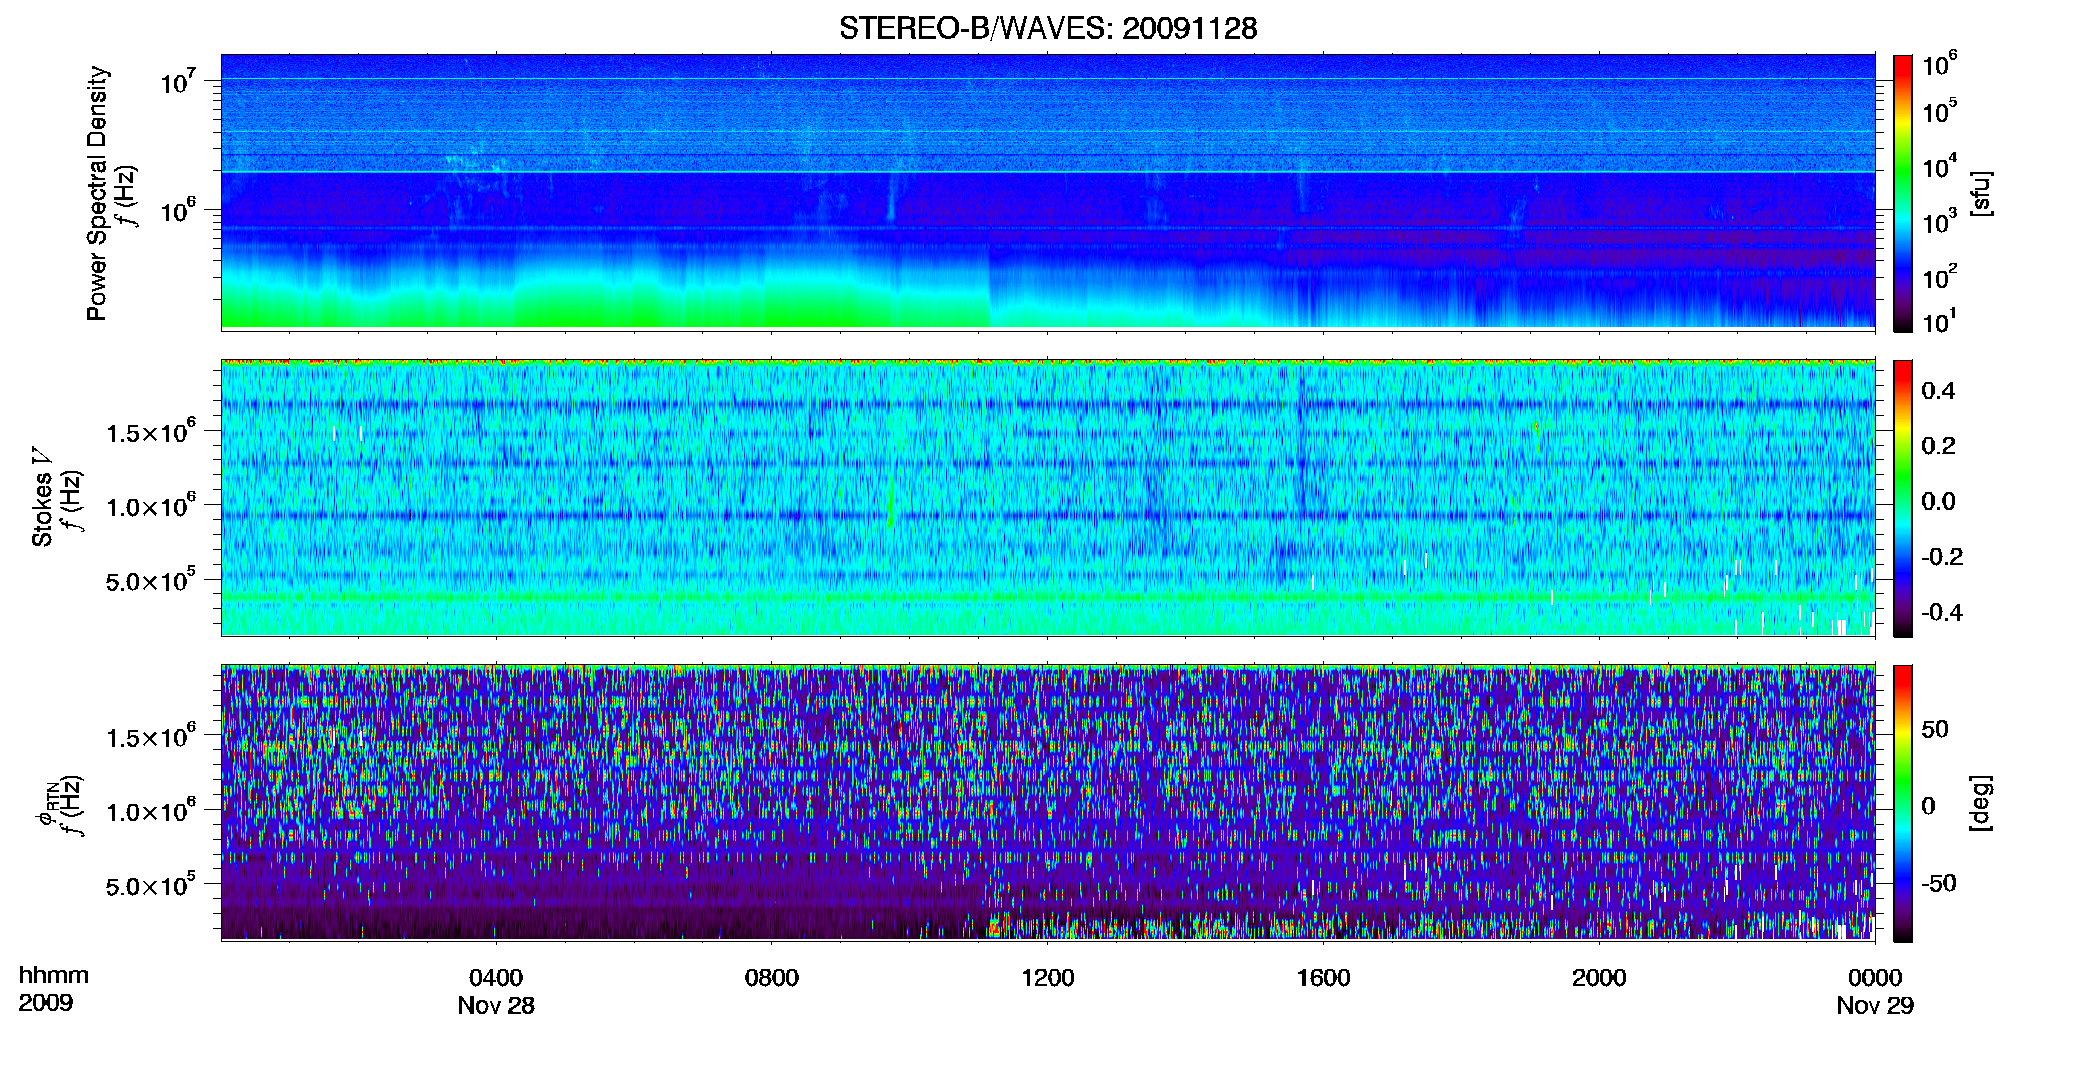2096x1080 pixels.
Task: Click the 1600 time axis label
Action: (x=1323, y=978)
